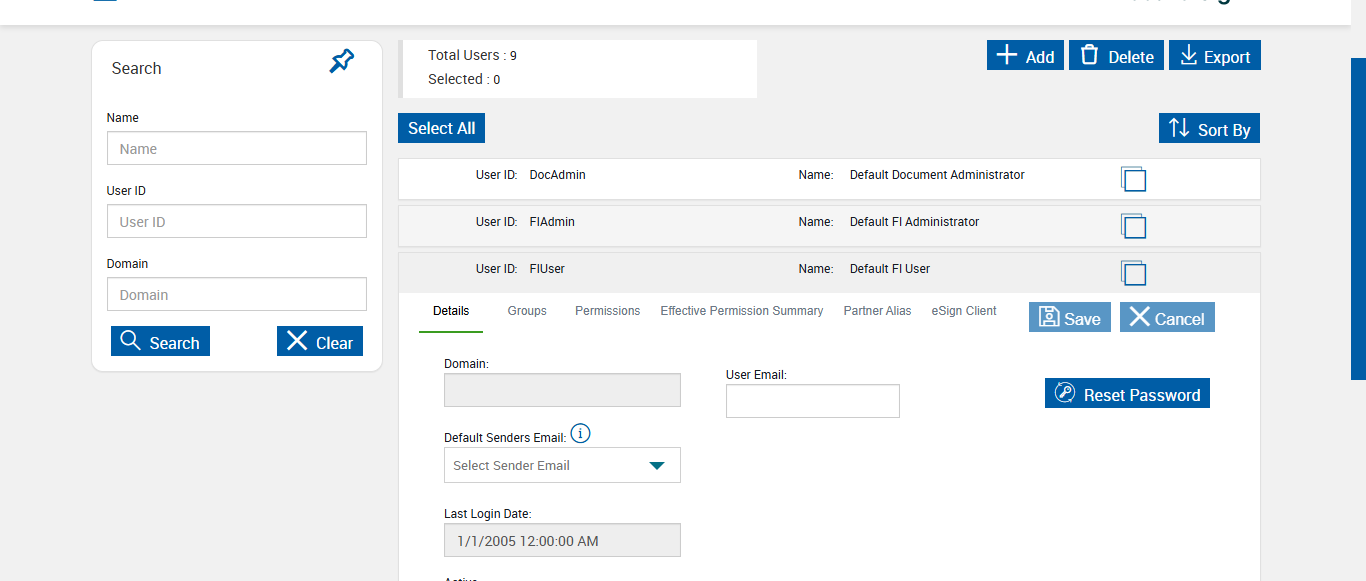Click the Export download icon
1366x581 pixels.
tap(1188, 56)
